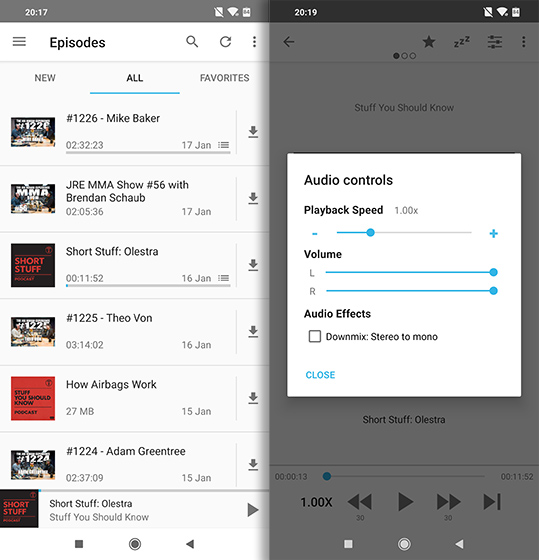
Task: Adjust the left volume slider
Action: (411, 272)
